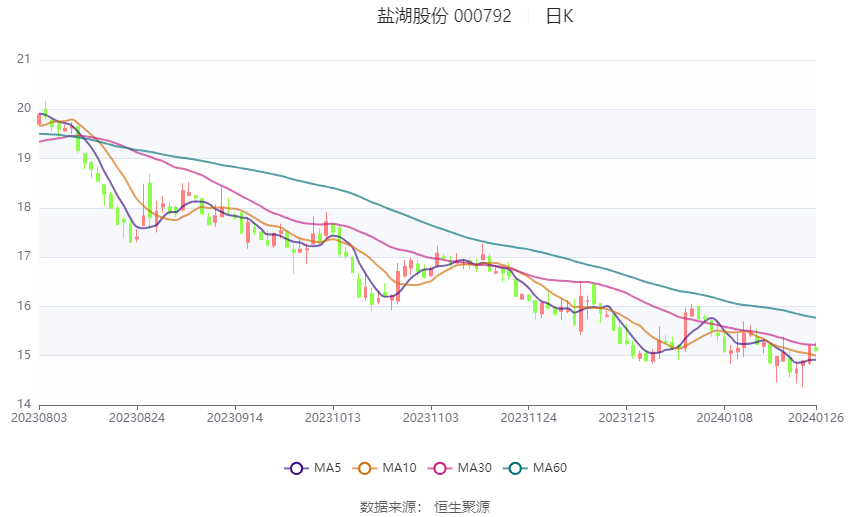850x517 pixels.
Task: Click the chart title 盐湖股份 000792
Action: point(444,16)
